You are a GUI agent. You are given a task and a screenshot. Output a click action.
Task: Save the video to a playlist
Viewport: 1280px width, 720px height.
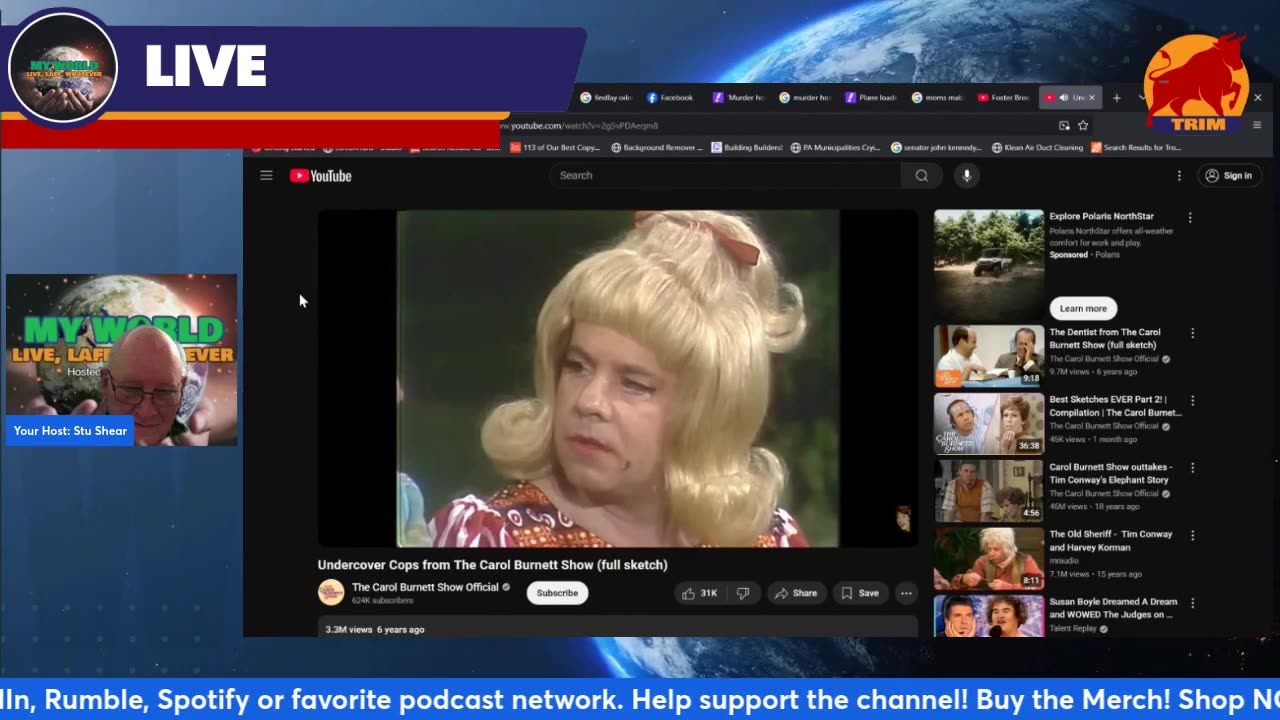click(x=860, y=593)
